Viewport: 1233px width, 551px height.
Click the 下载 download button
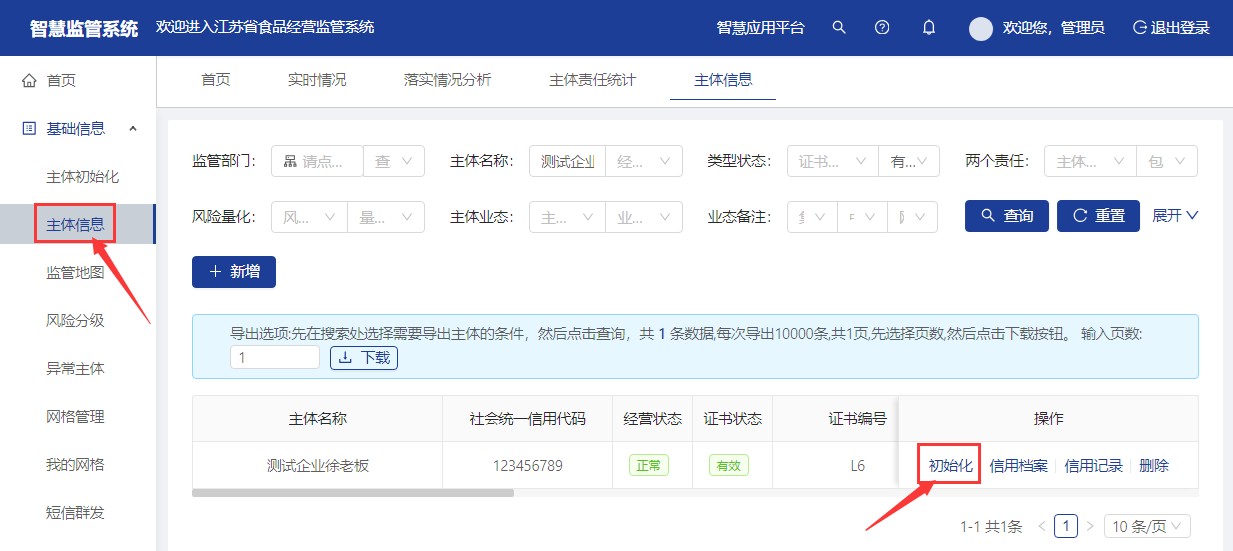(x=364, y=358)
